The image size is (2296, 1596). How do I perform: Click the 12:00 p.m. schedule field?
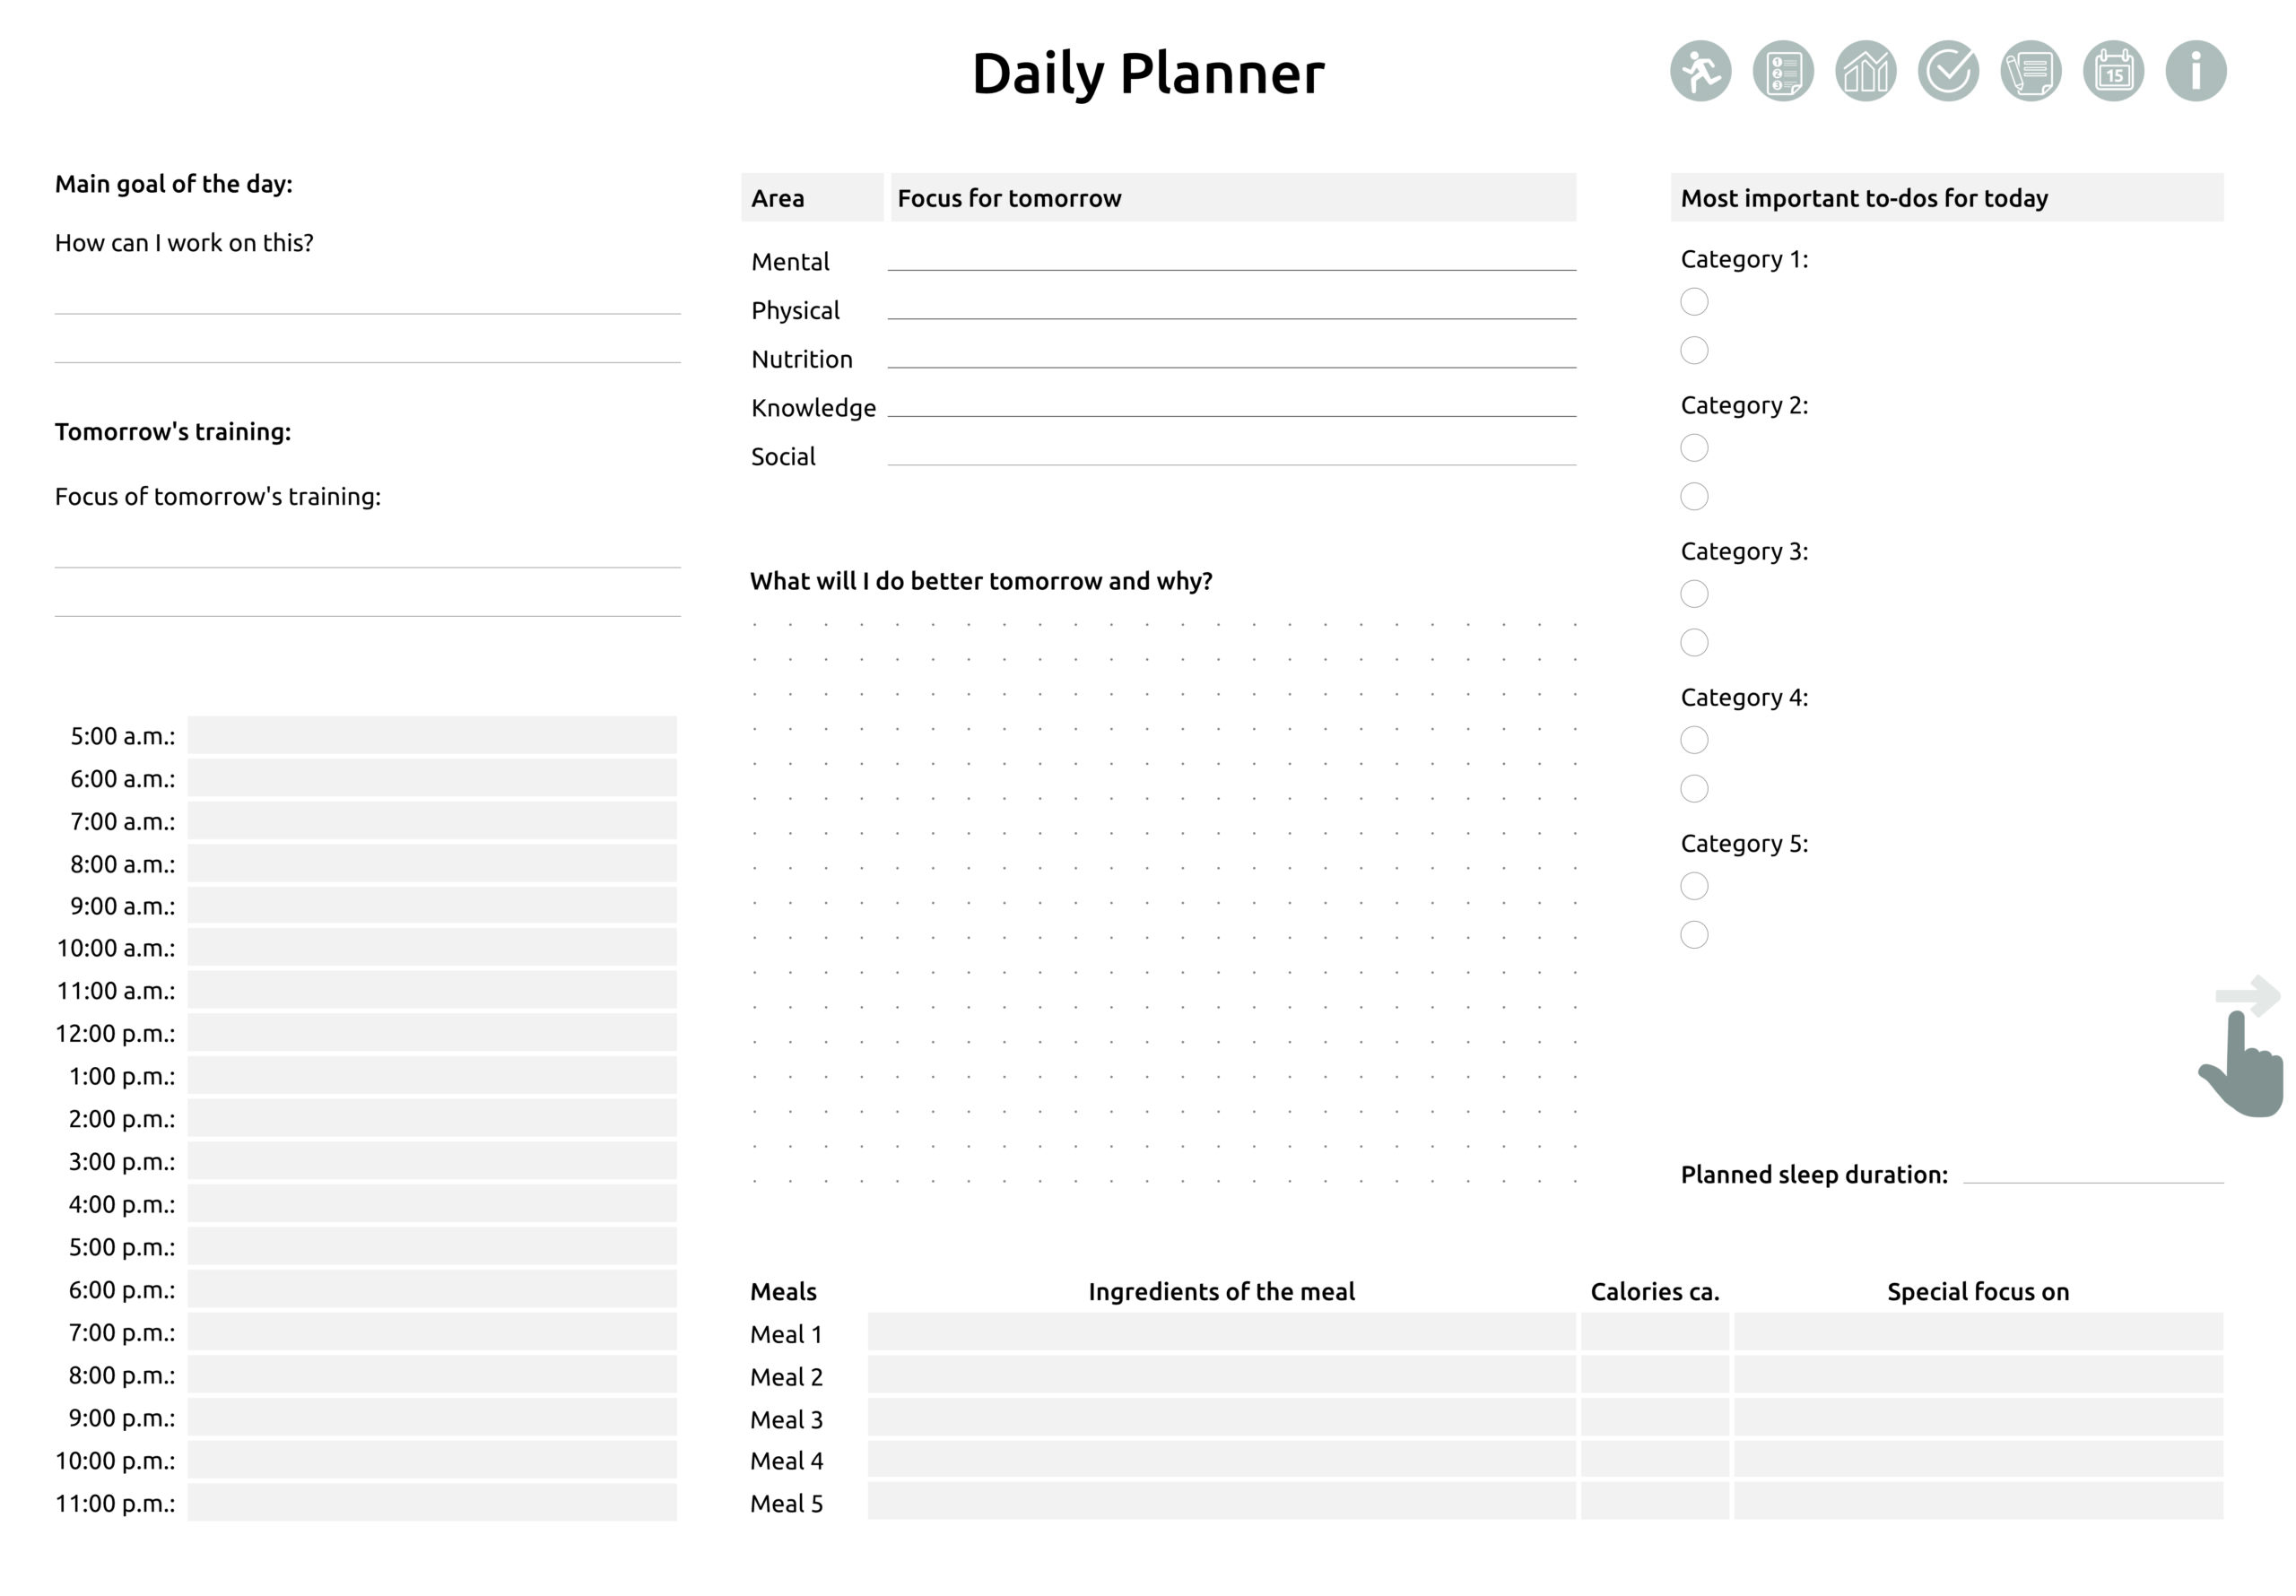click(x=432, y=1032)
